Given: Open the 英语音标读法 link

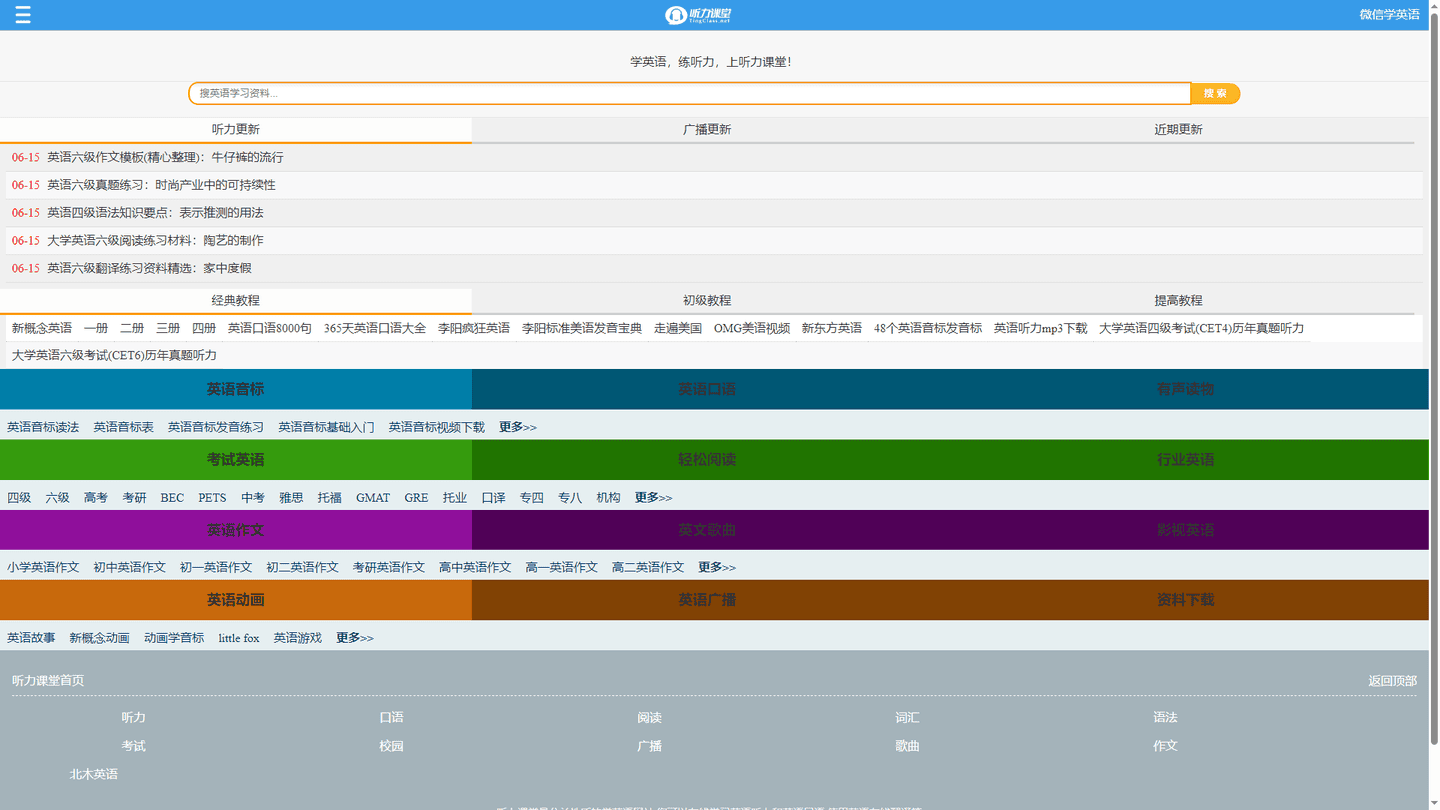Looking at the screenshot, I should [x=43, y=427].
